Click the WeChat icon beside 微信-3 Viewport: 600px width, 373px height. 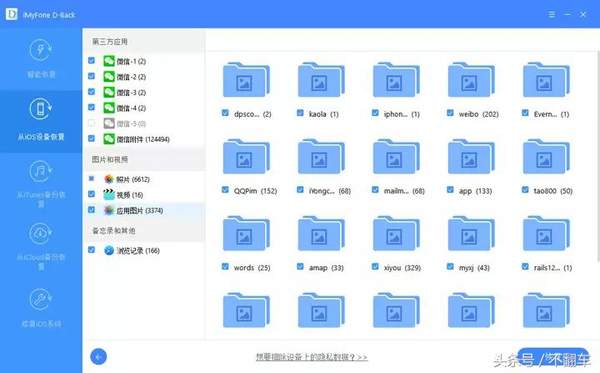tap(109, 92)
